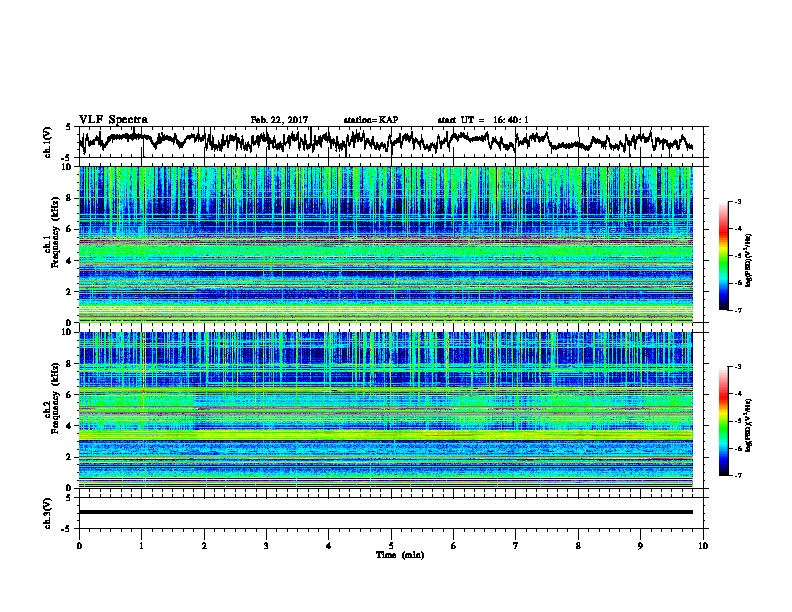Click the 'Time (min)' axis label
Viewport: 792px width, 612px height.
[400, 555]
